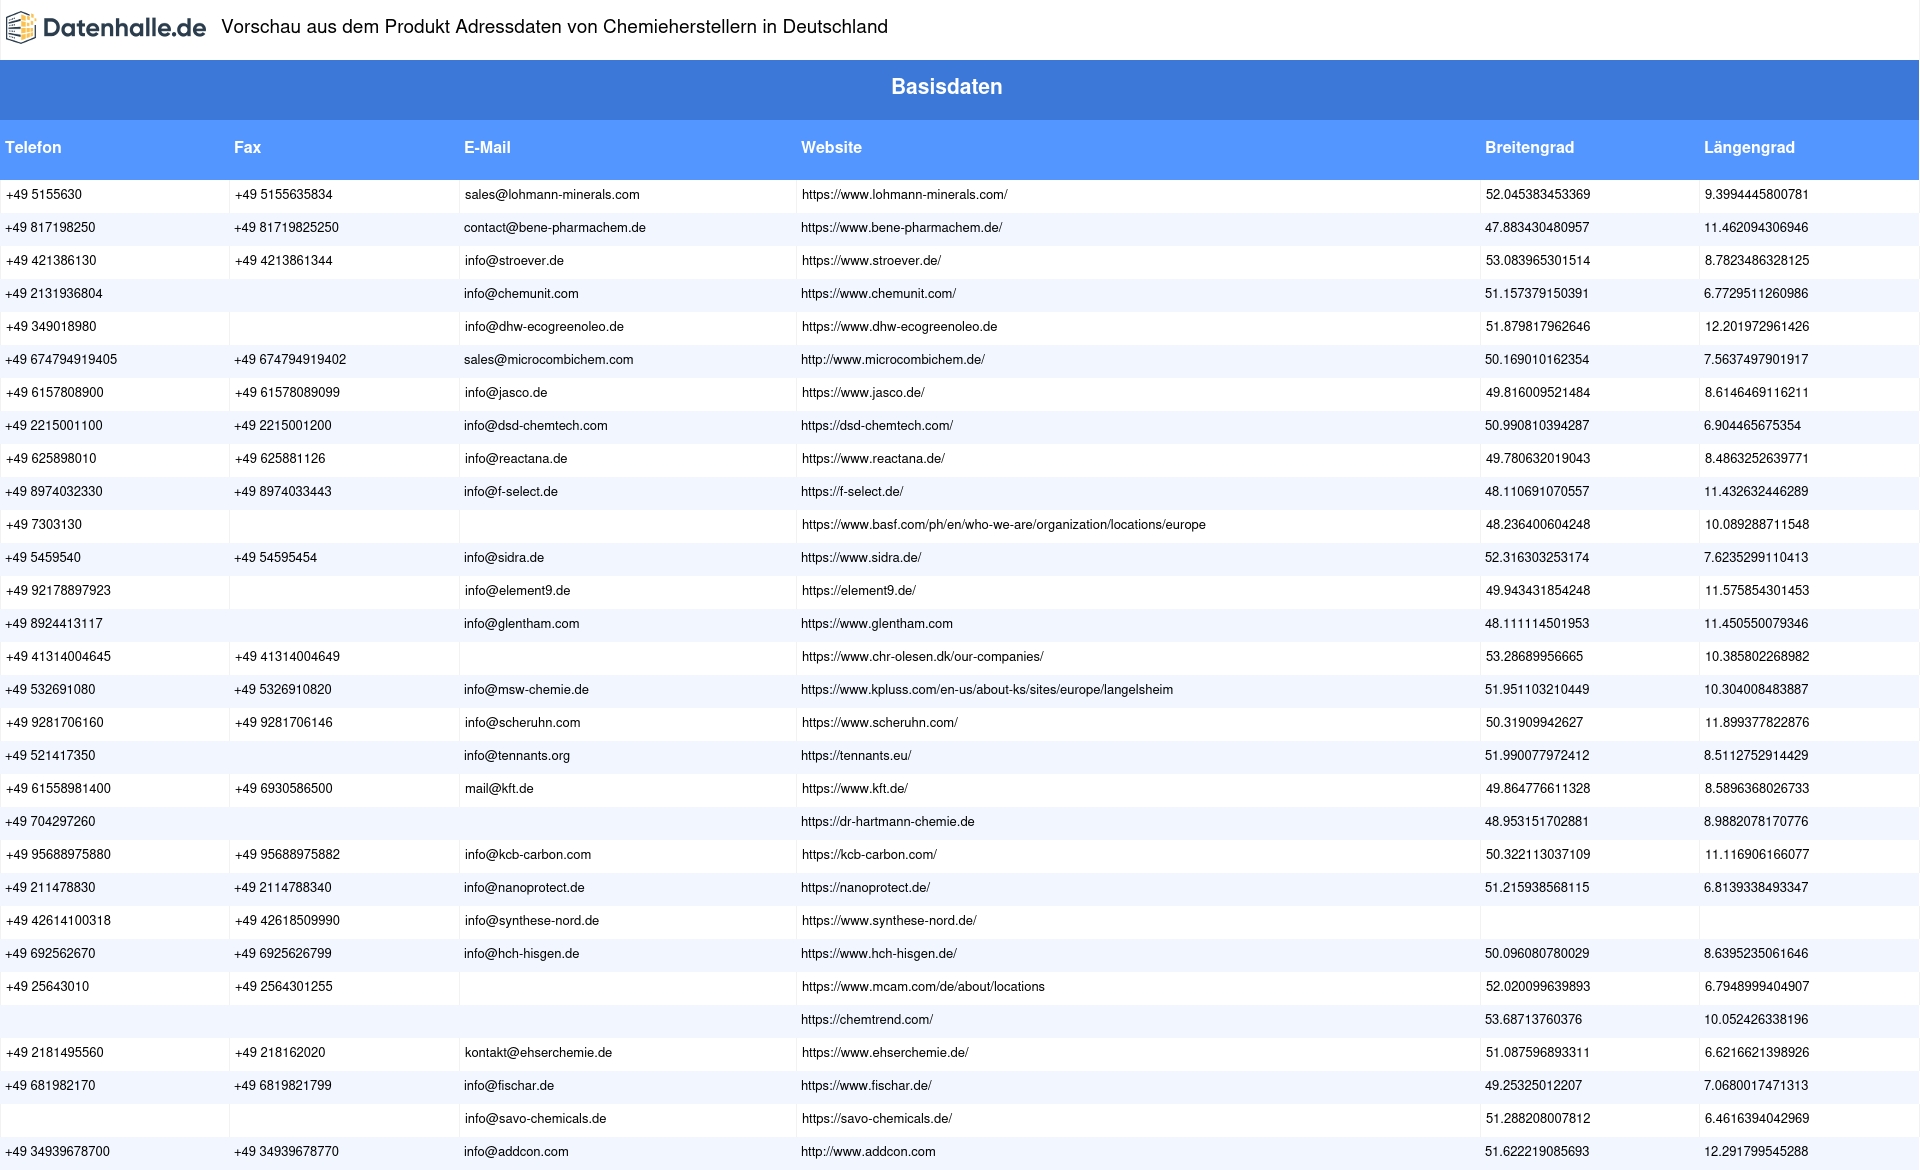
Task: Open the dr-hartmann-chemie.de website link
Action: tap(888, 822)
